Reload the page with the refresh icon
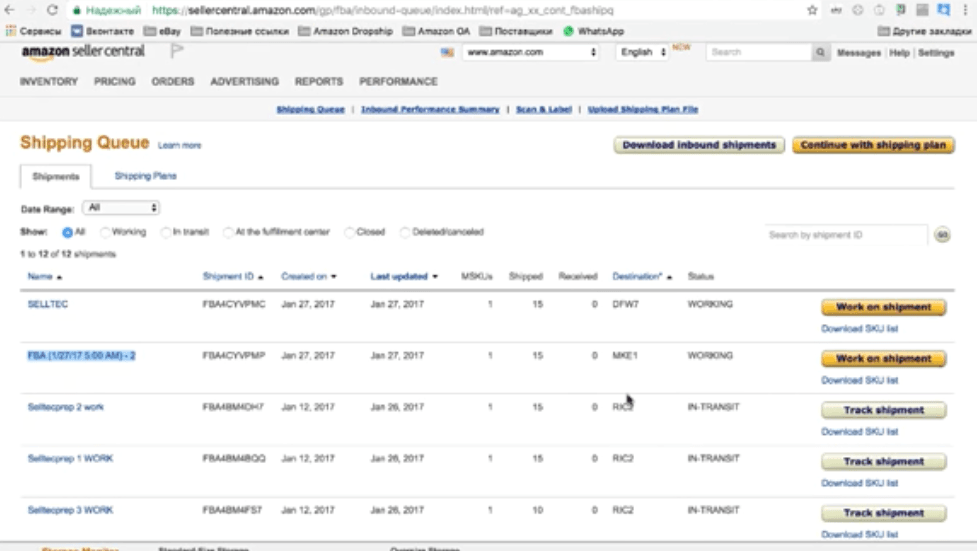977x551 pixels. tap(52, 10)
